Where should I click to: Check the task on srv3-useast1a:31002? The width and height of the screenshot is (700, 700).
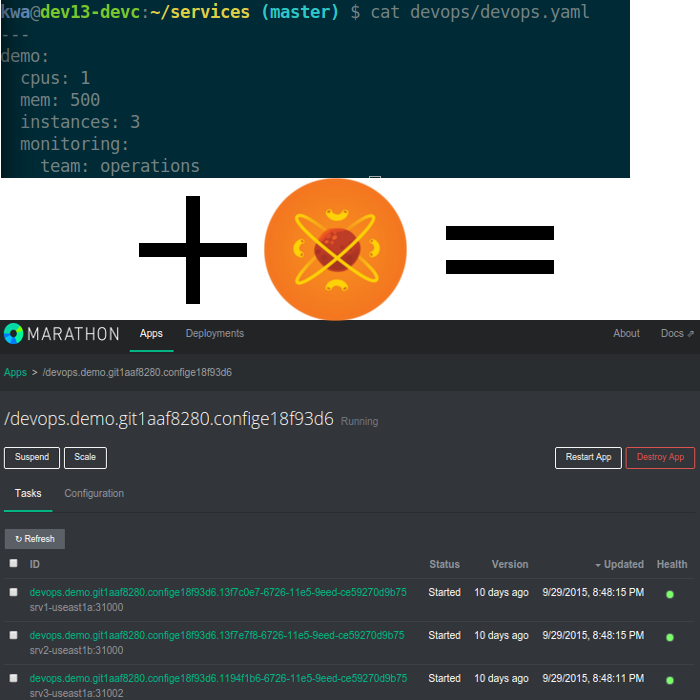point(13,678)
